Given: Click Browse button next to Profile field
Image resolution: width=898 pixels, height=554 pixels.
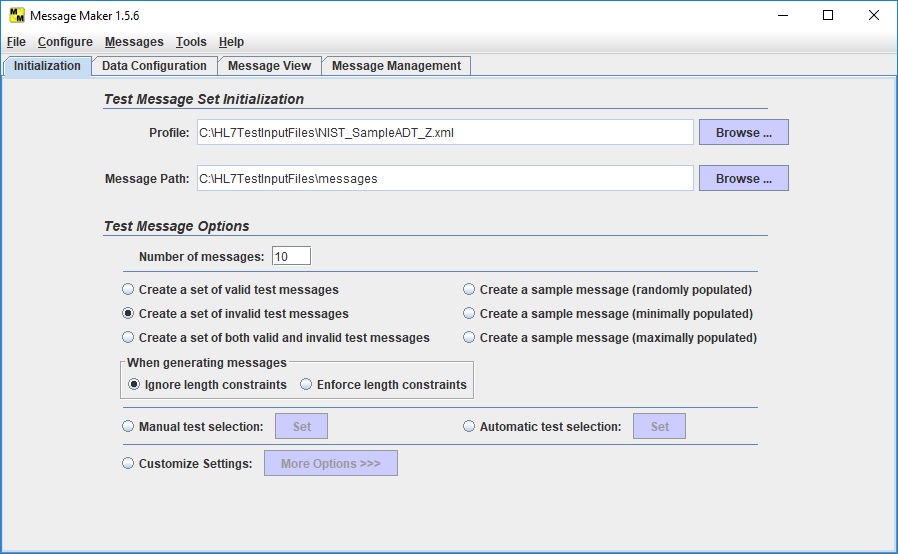Looking at the screenshot, I should tap(743, 132).
